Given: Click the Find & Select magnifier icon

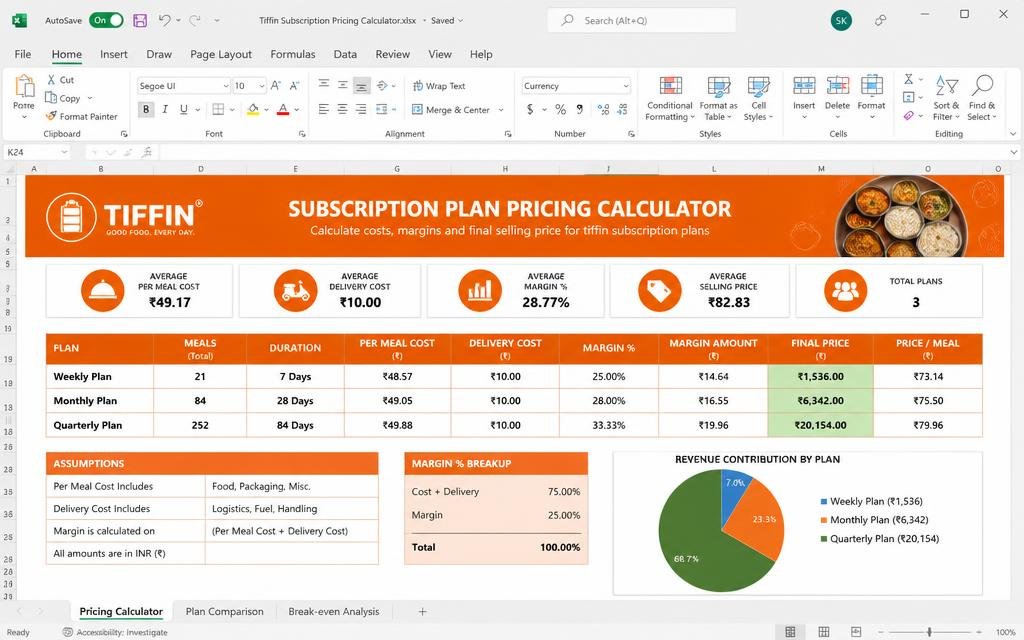Looking at the screenshot, I should click(982, 85).
